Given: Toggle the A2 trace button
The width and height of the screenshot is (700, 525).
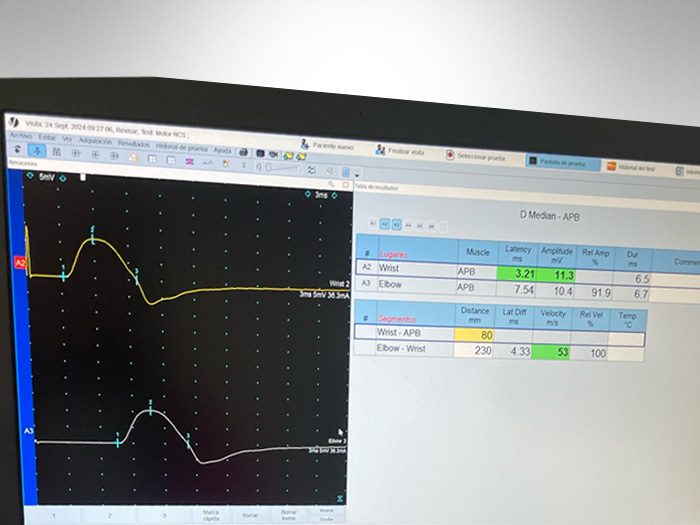Looking at the screenshot, I should [384, 224].
